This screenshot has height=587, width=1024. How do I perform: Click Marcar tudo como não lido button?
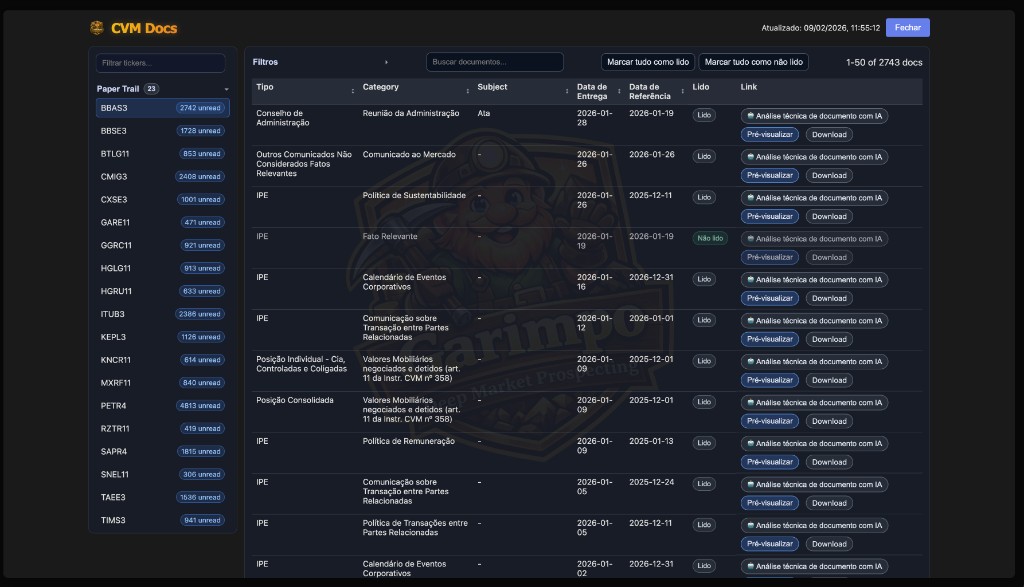click(x=753, y=62)
